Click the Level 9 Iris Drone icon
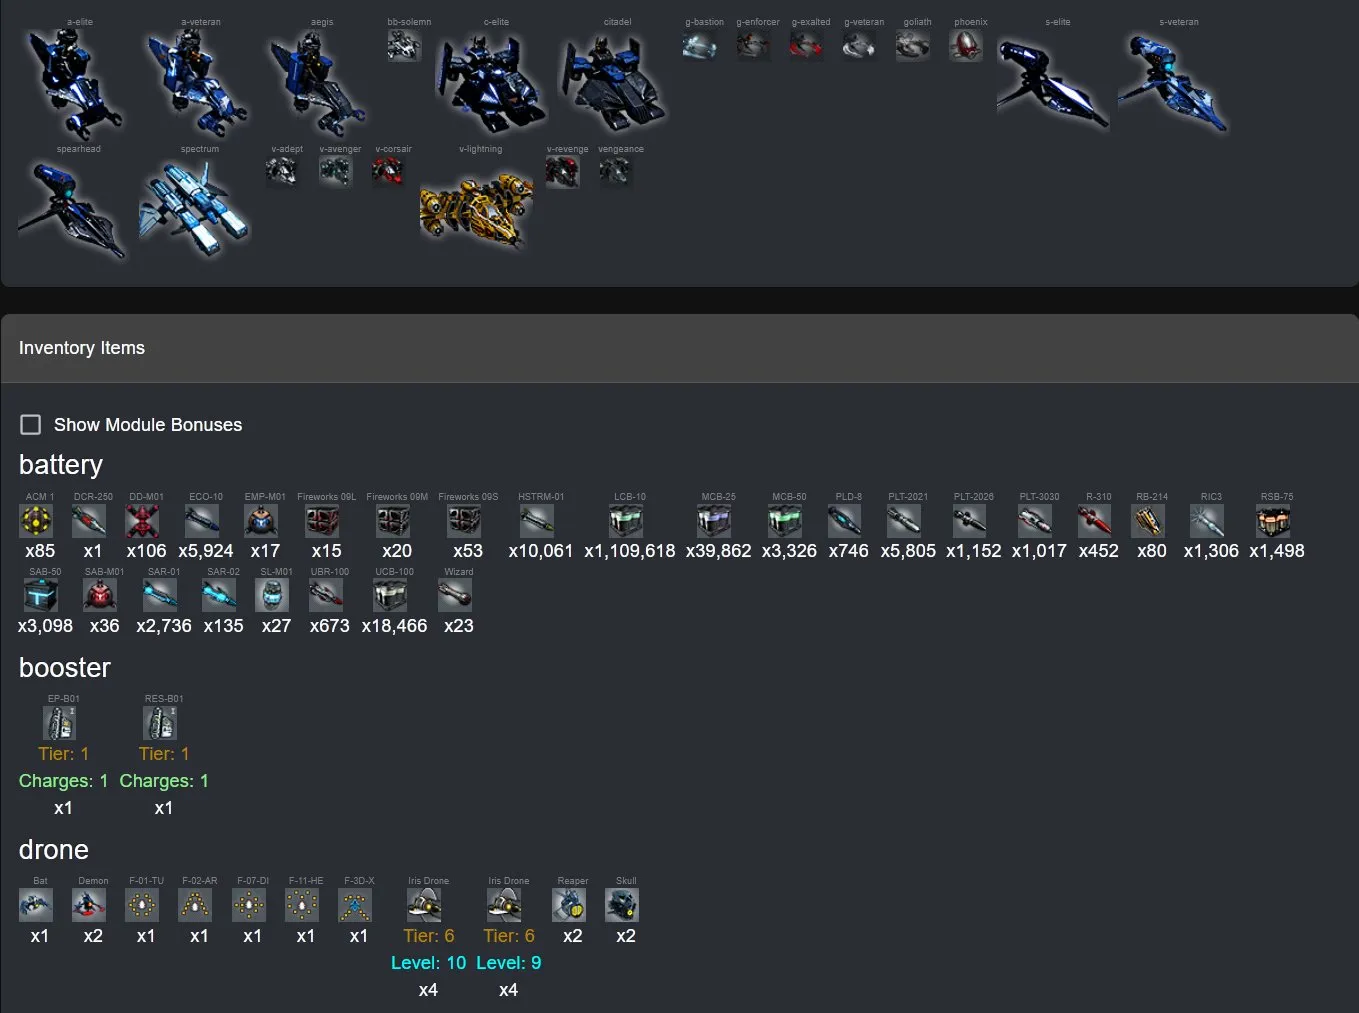Viewport: 1359px width, 1013px height. coord(505,905)
